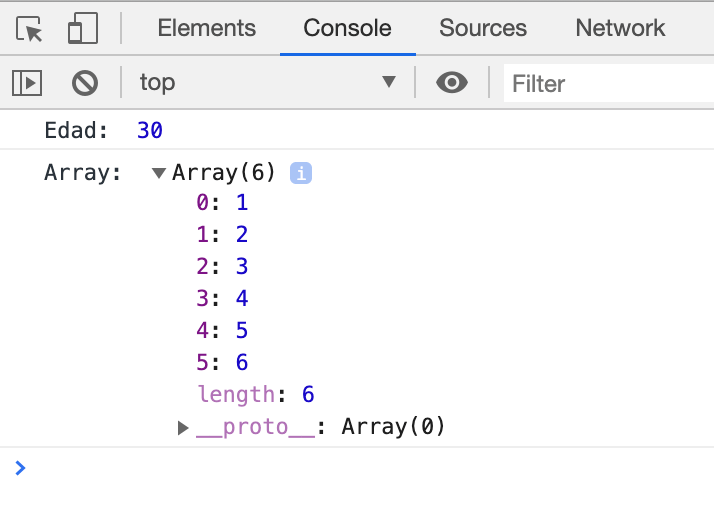Viewport: 714px width, 508px height.
Task: Collapse the Array(6) tree
Action: [x=158, y=173]
